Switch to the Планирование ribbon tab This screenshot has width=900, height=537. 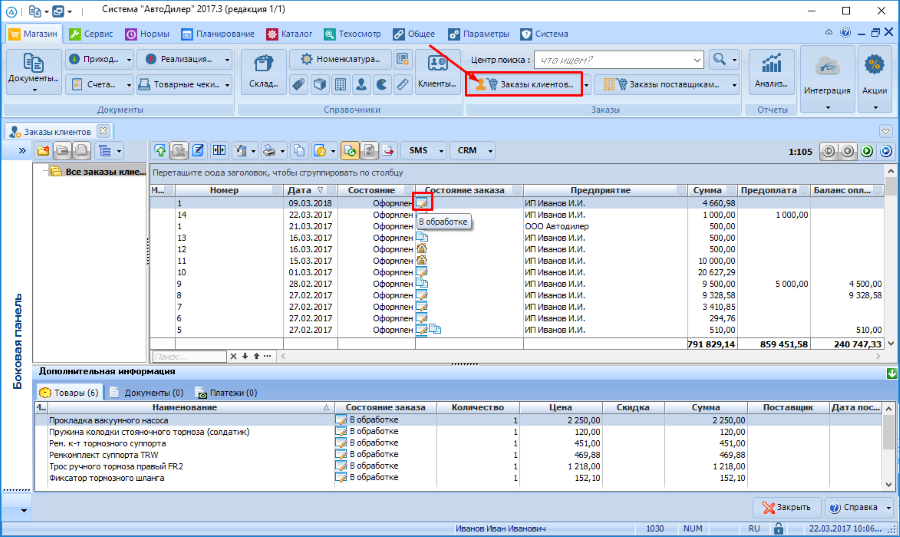(218, 34)
